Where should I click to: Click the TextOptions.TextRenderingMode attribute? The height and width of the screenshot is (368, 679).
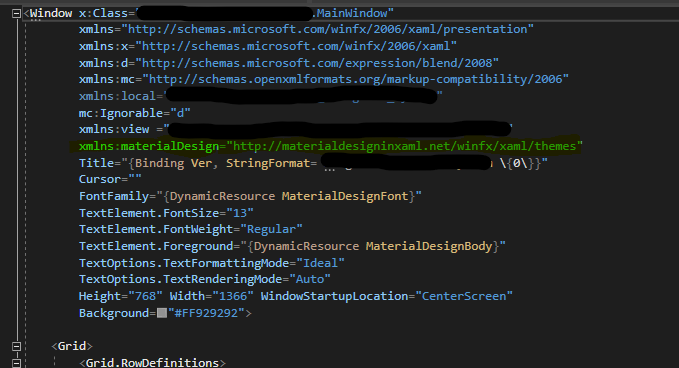(181, 279)
